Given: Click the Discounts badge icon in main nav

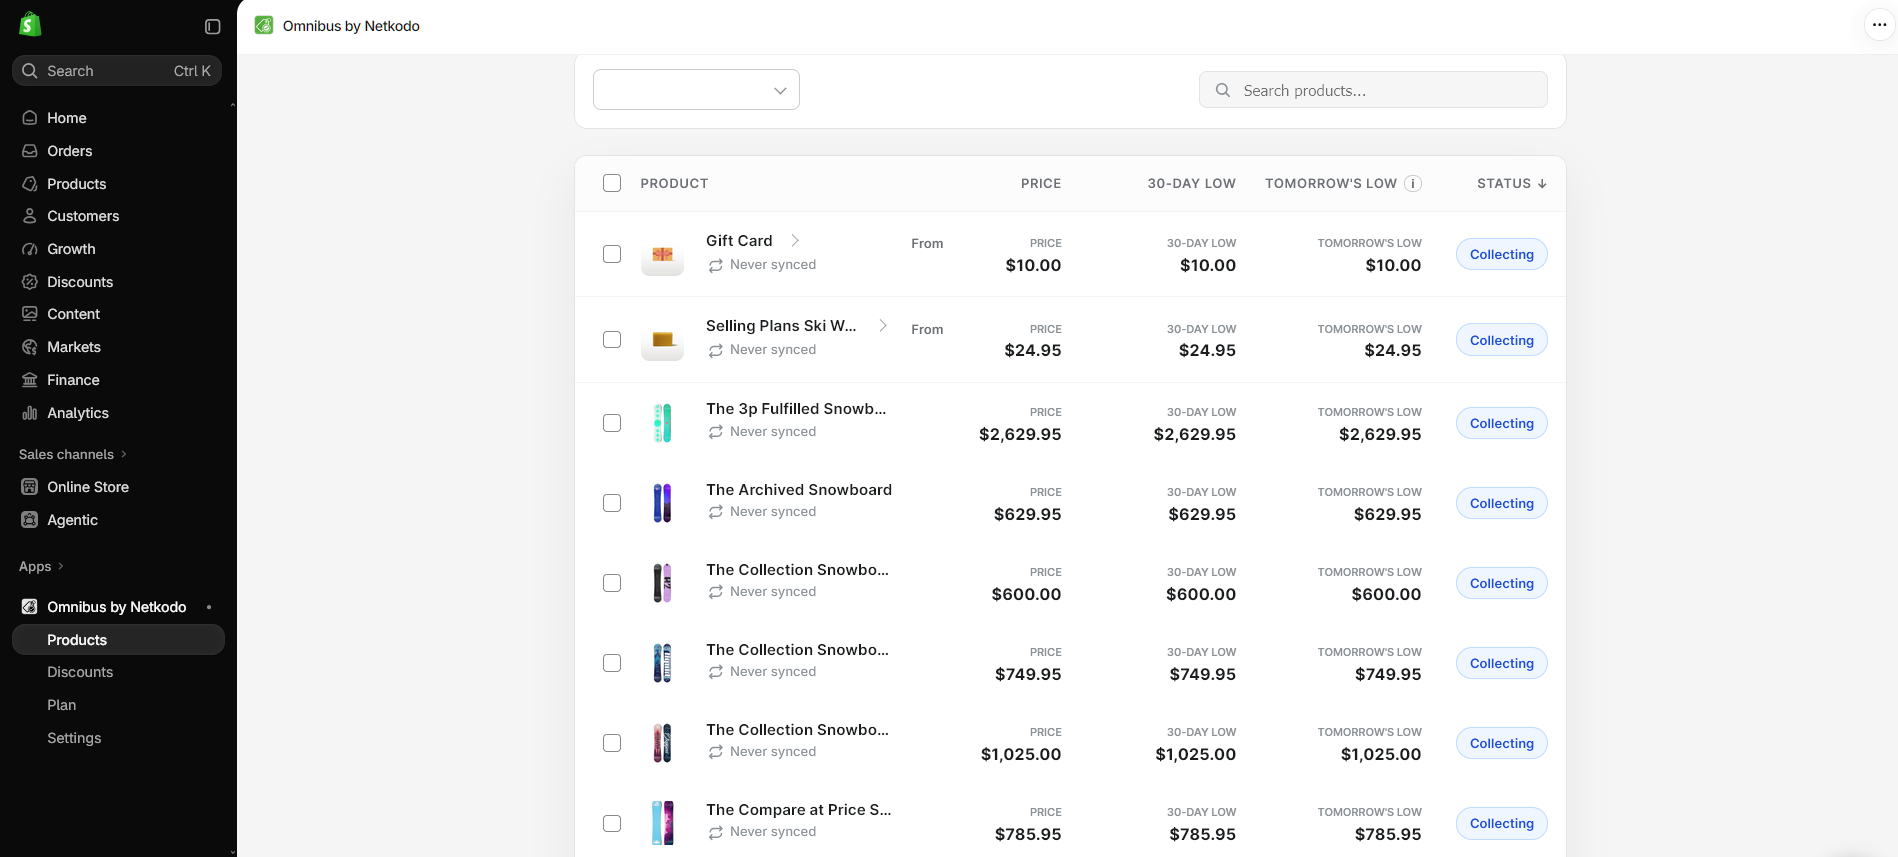Looking at the screenshot, I should (x=30, y=282).
